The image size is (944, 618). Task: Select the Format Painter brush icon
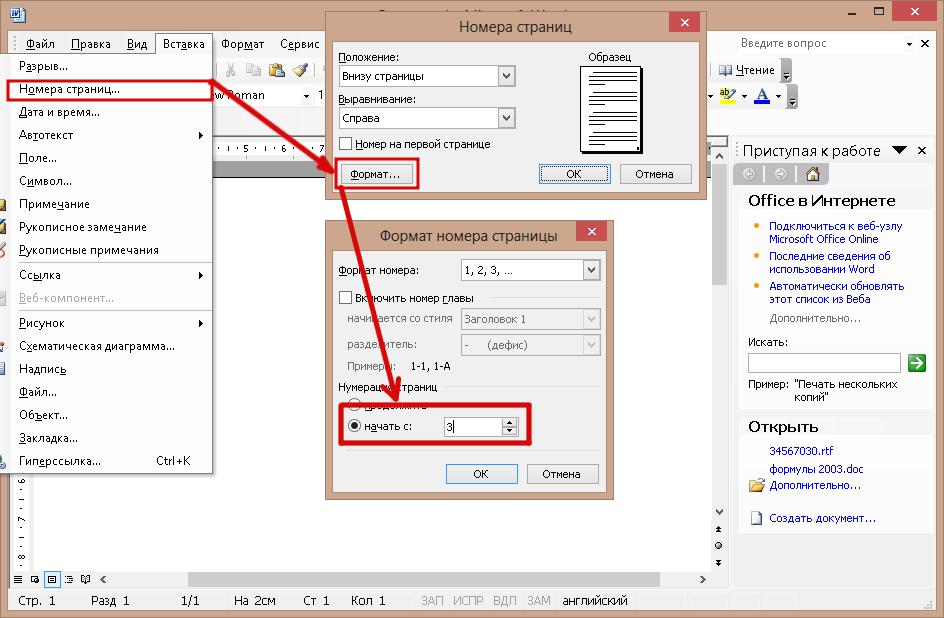tap(300, 70)
